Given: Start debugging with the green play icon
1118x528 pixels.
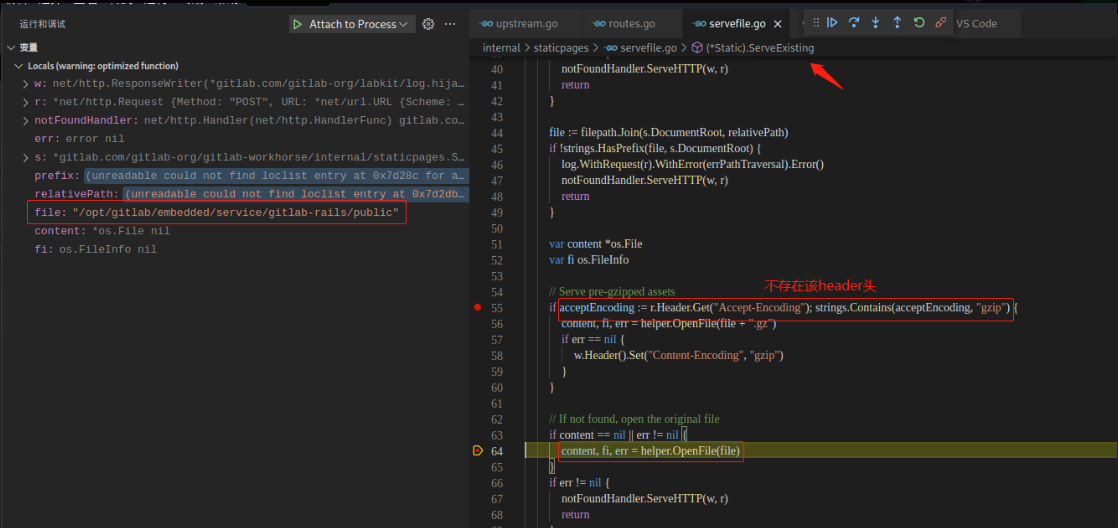Looking at the screenshot, I should (x=297, y=24).
